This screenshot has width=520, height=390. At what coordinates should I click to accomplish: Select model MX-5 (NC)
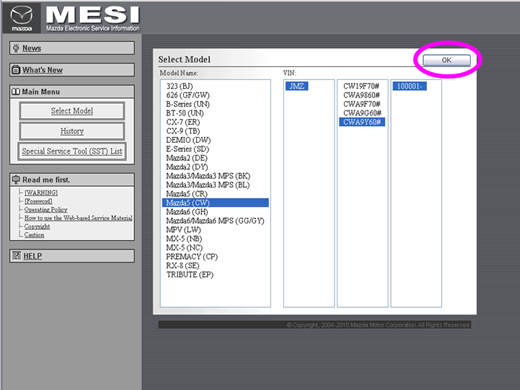coord(184,248)
